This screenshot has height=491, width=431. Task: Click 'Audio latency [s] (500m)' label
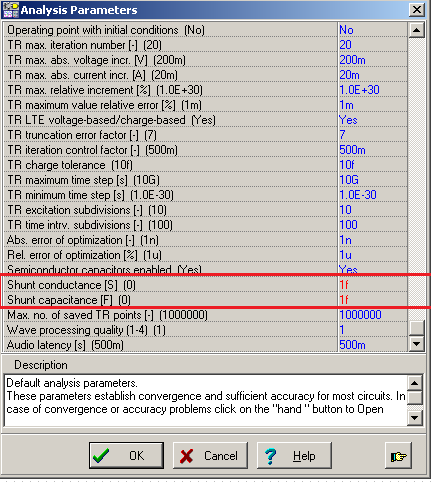pos(65,345)
